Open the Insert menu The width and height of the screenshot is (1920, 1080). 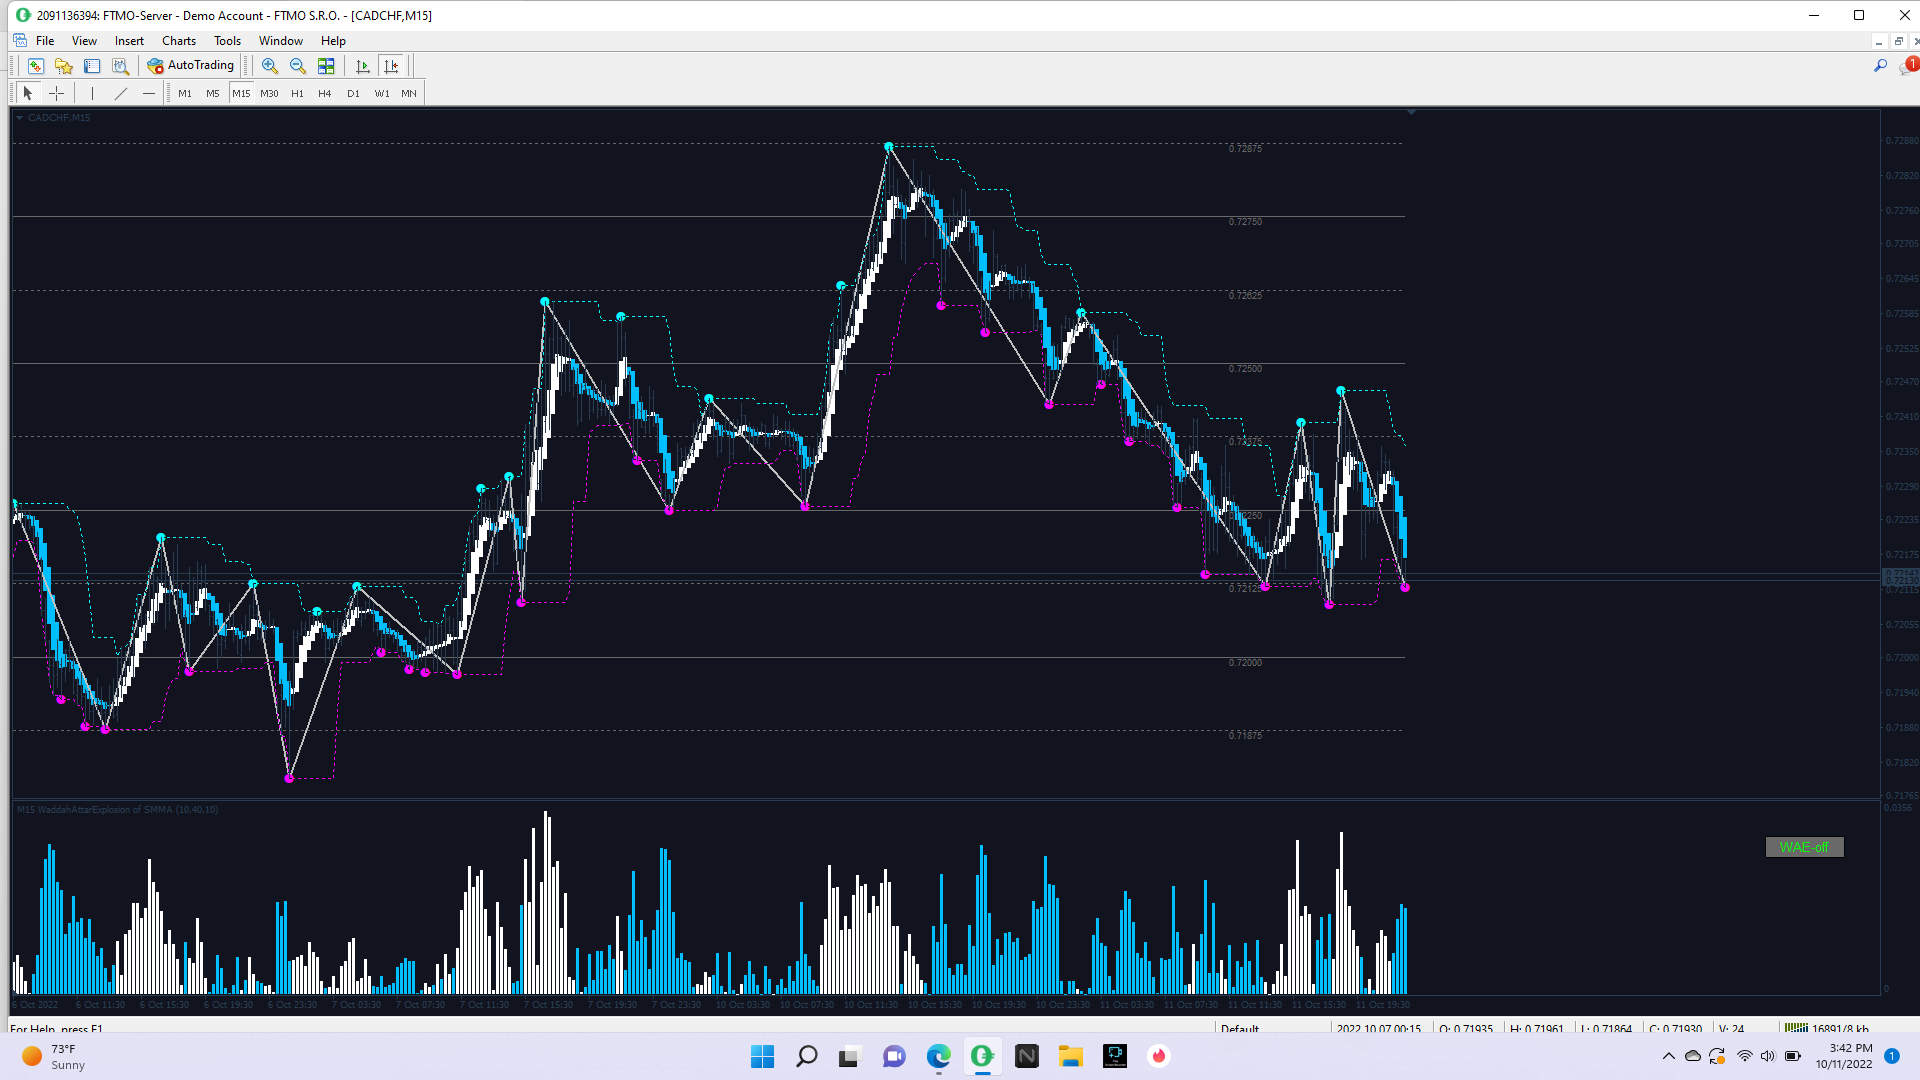click(x=129, y=41)
